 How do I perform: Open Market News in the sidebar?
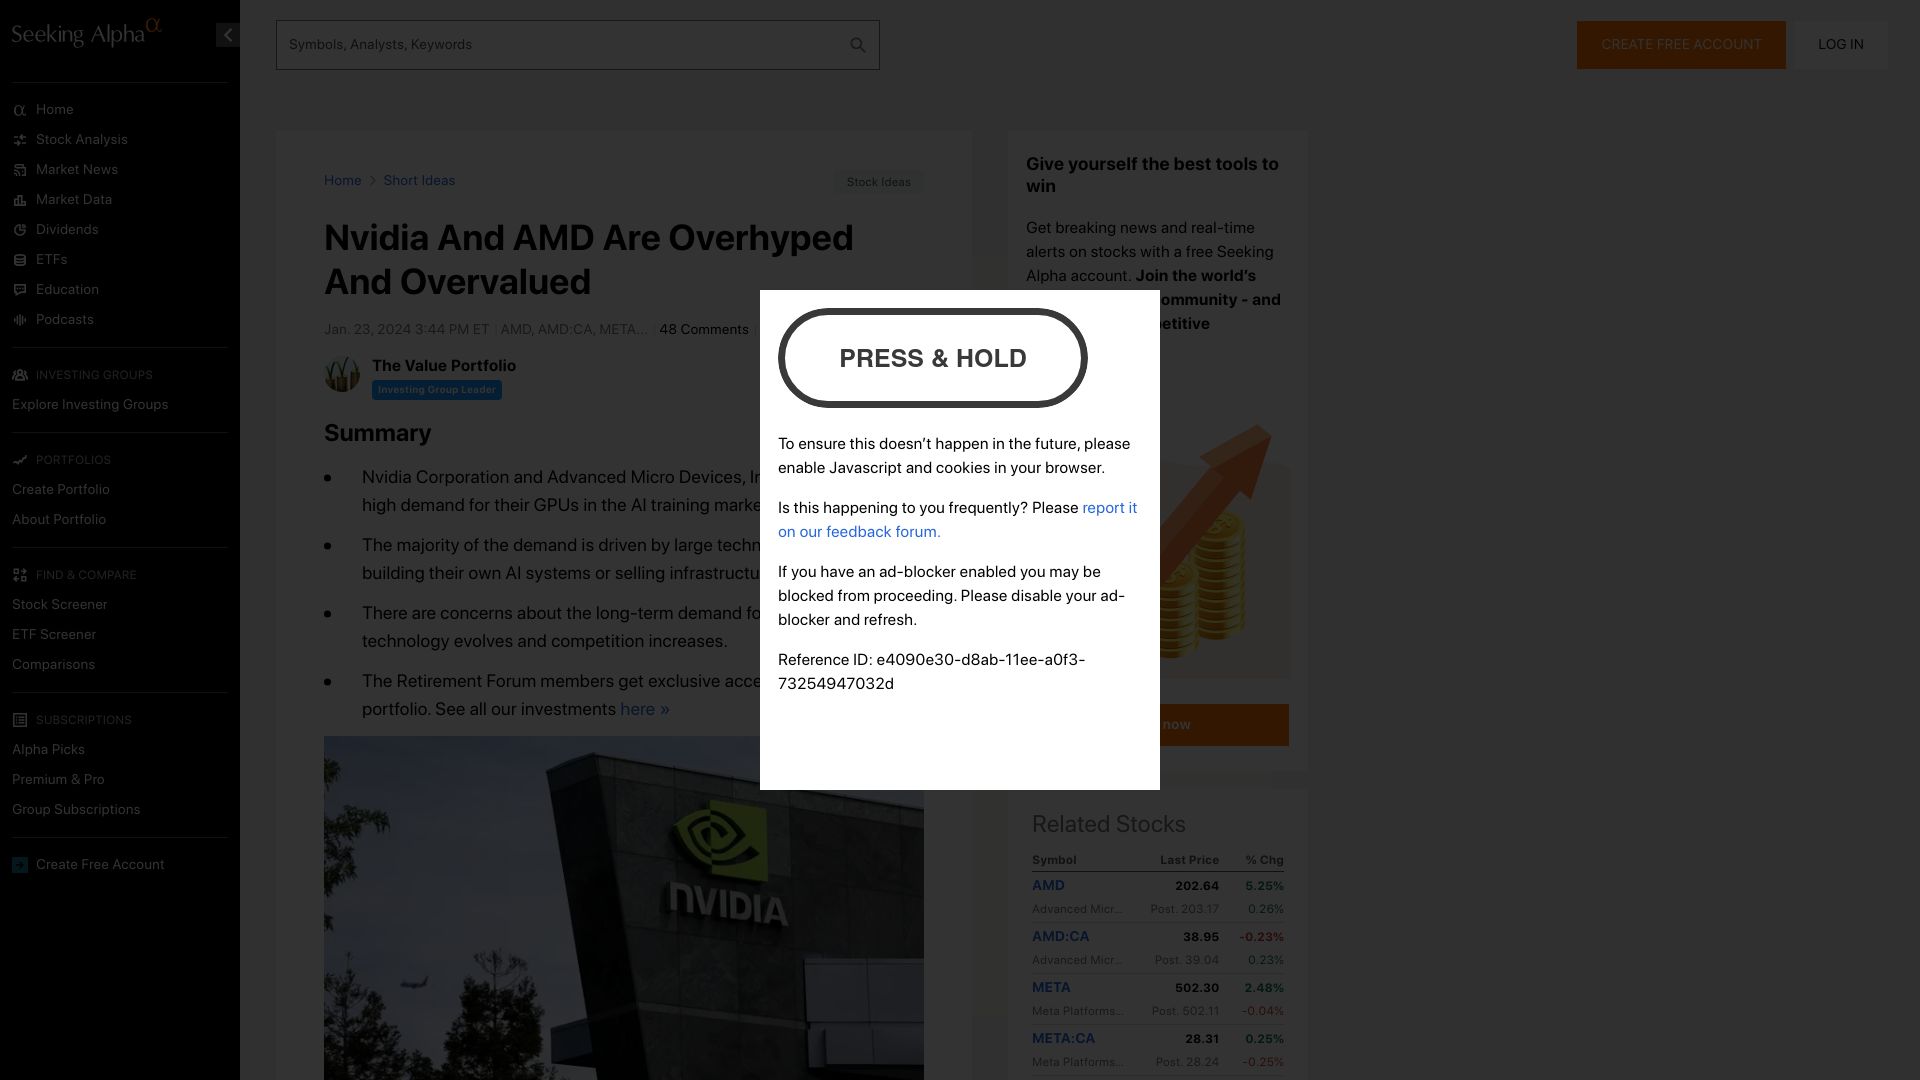point(76,170)
